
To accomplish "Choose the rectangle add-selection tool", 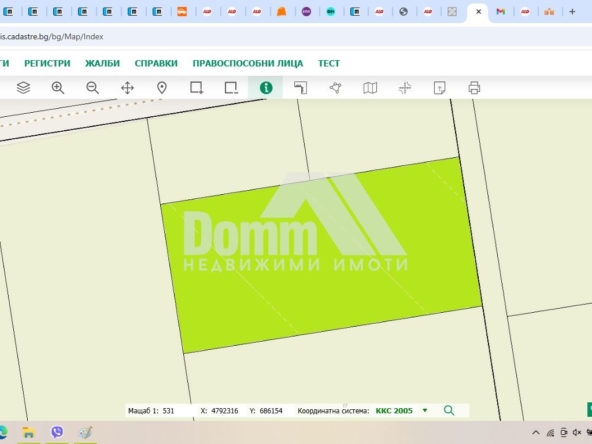I will coord(197,88).
